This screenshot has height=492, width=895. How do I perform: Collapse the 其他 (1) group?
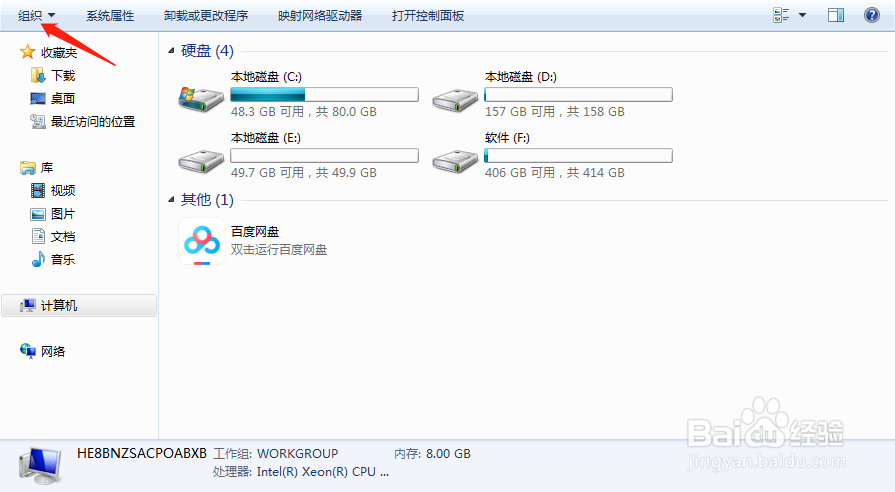point(171,199)
